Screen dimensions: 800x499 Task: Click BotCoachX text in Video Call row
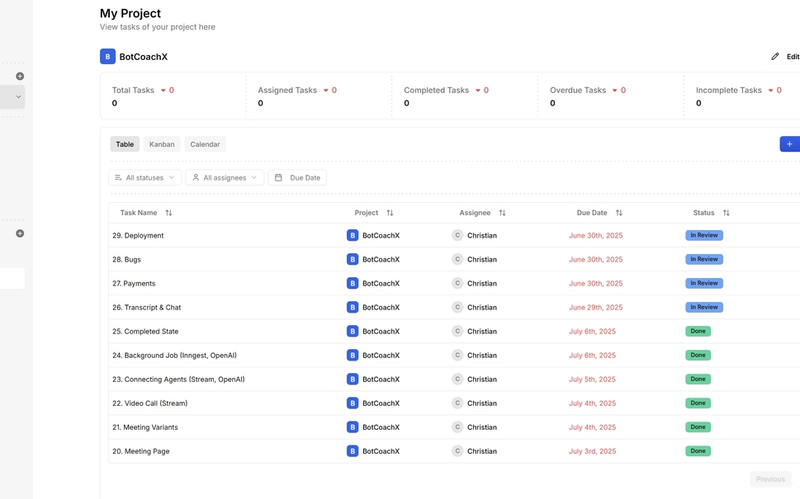point(381,404)
